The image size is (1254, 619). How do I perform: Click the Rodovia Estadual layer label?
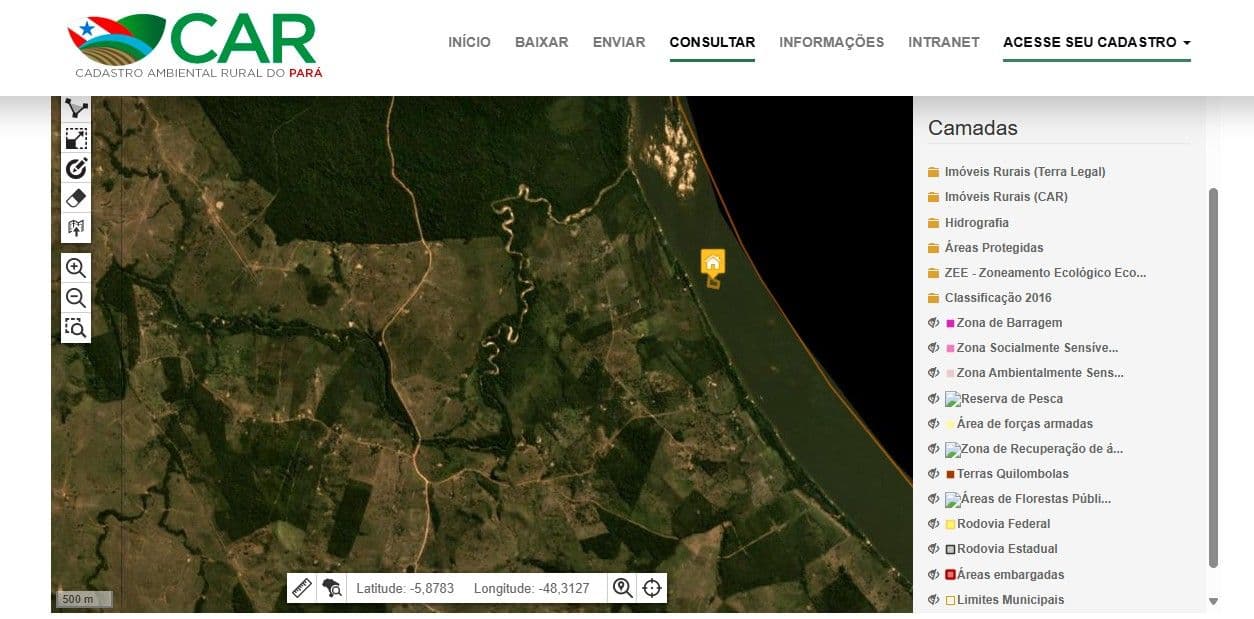coord(1007,549)
